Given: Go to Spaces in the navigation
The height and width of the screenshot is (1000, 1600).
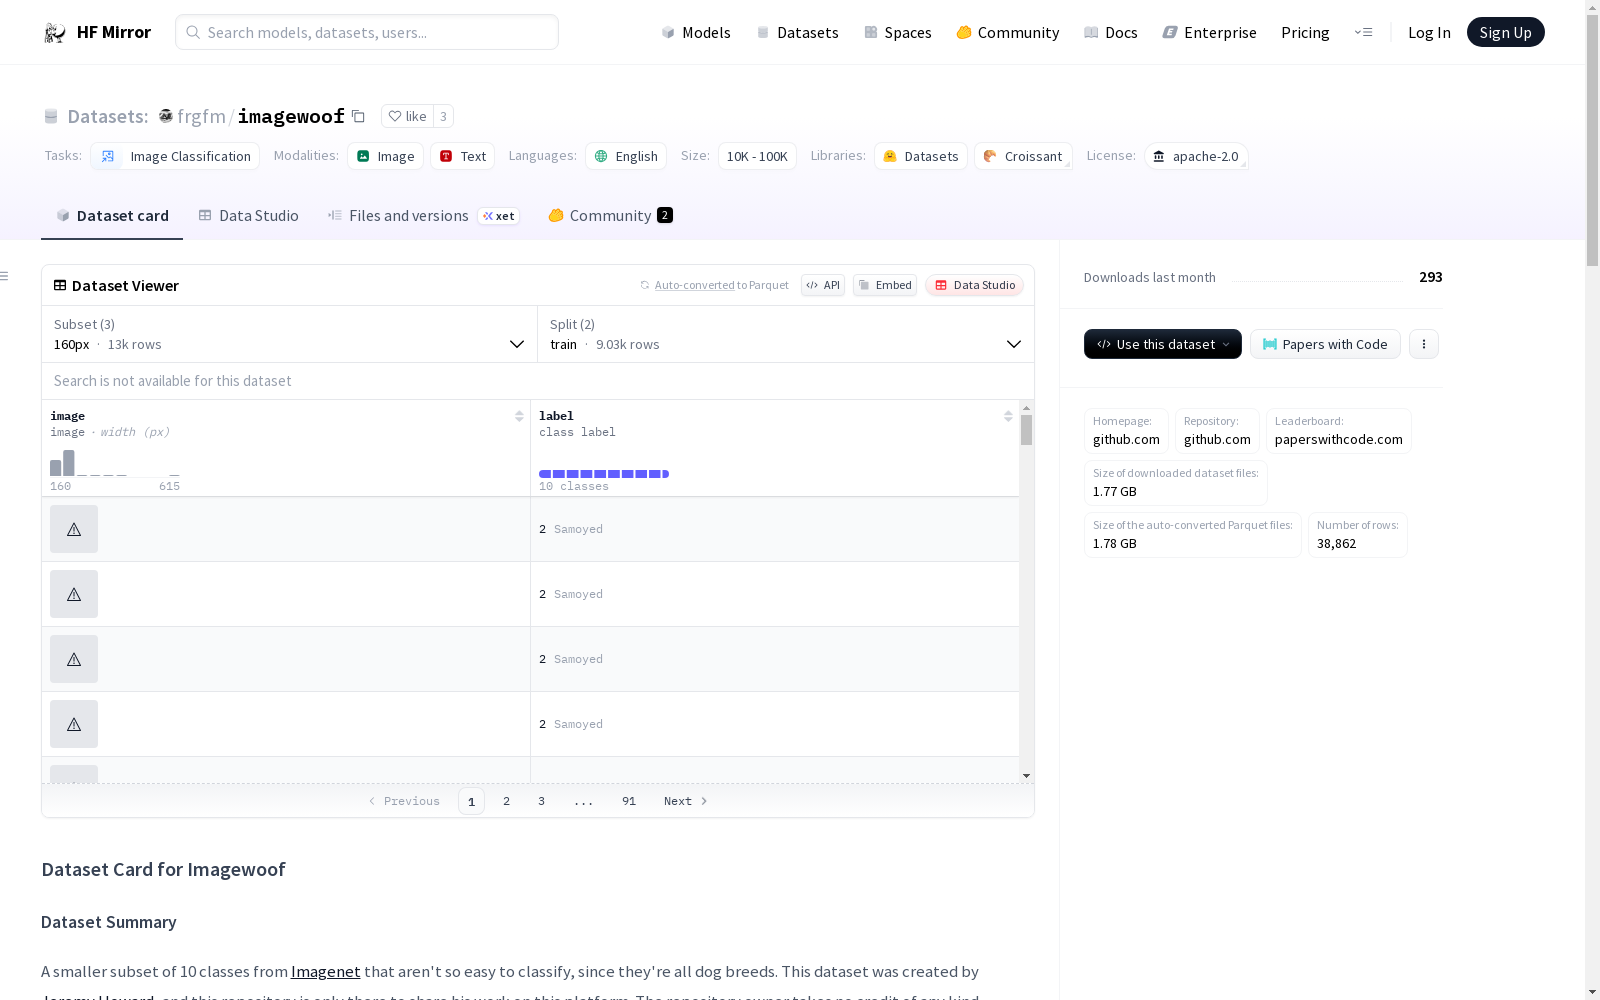Looking at the screenshot, I should [898, 33].
